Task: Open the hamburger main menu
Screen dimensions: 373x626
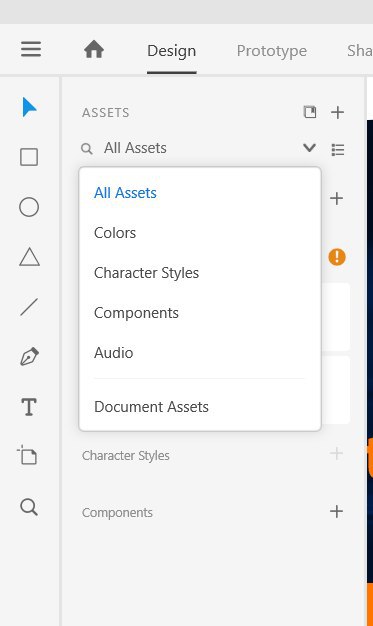Action: click(x=31, y=49)
